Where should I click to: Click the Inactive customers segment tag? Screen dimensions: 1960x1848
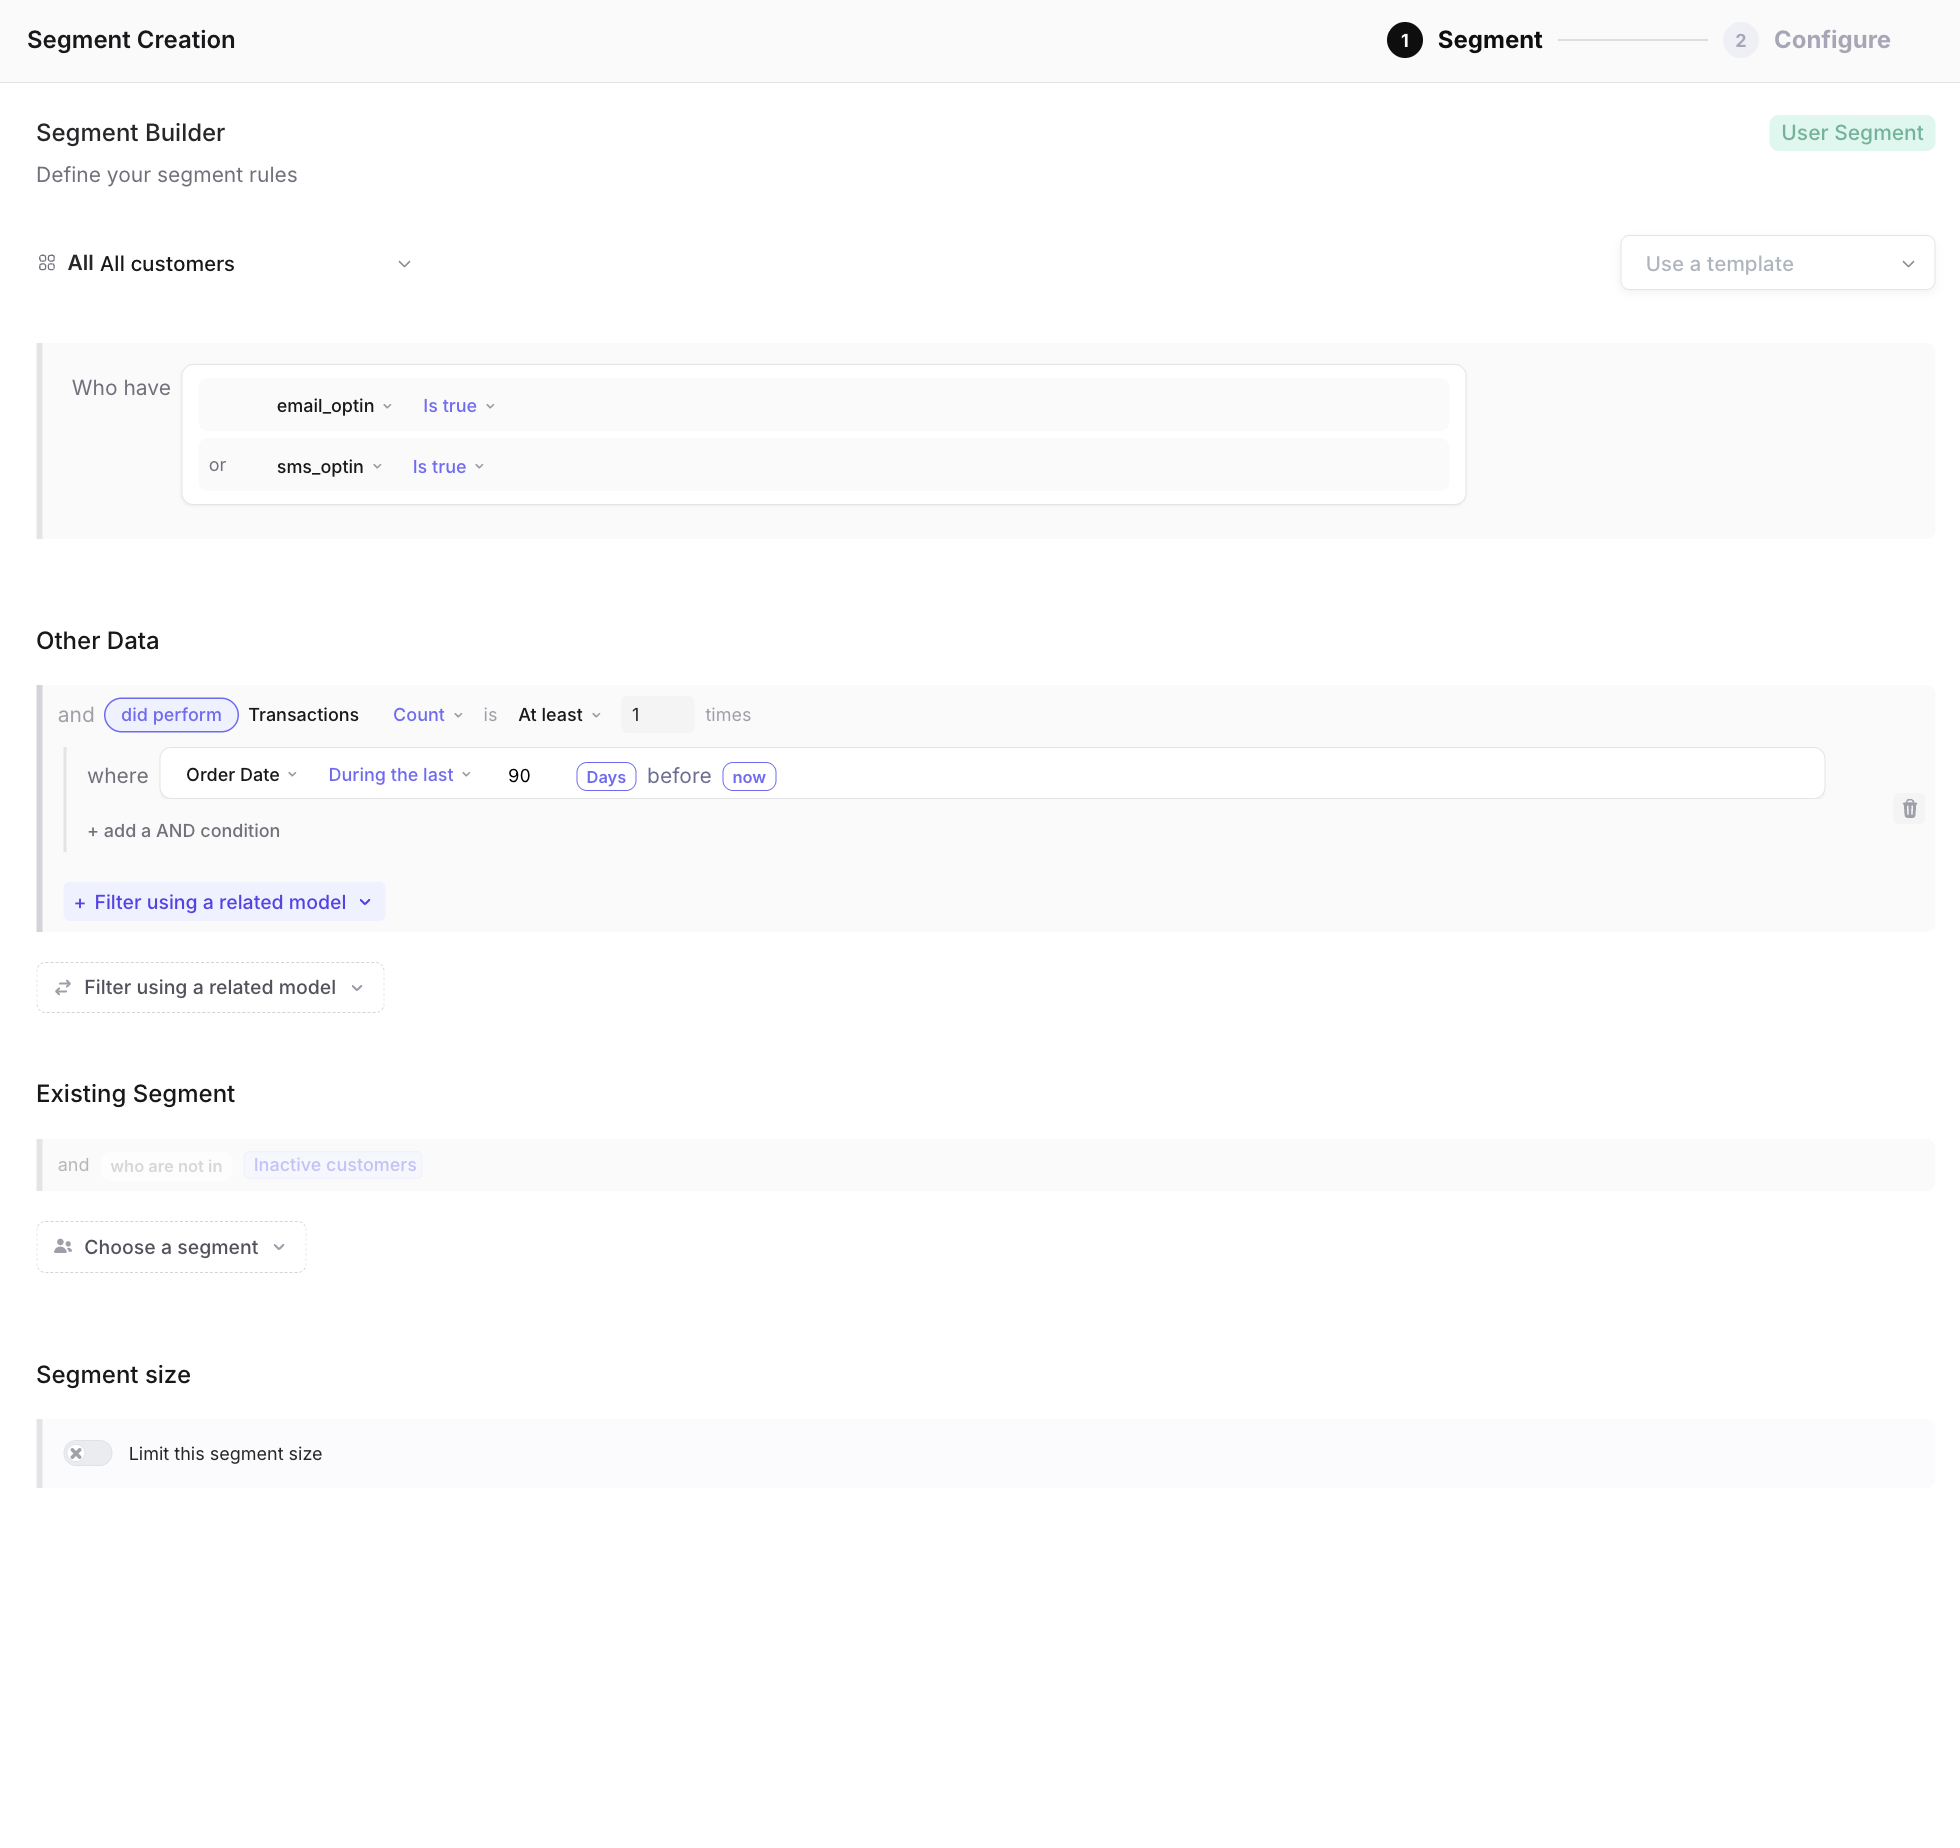coord(334,1165)
